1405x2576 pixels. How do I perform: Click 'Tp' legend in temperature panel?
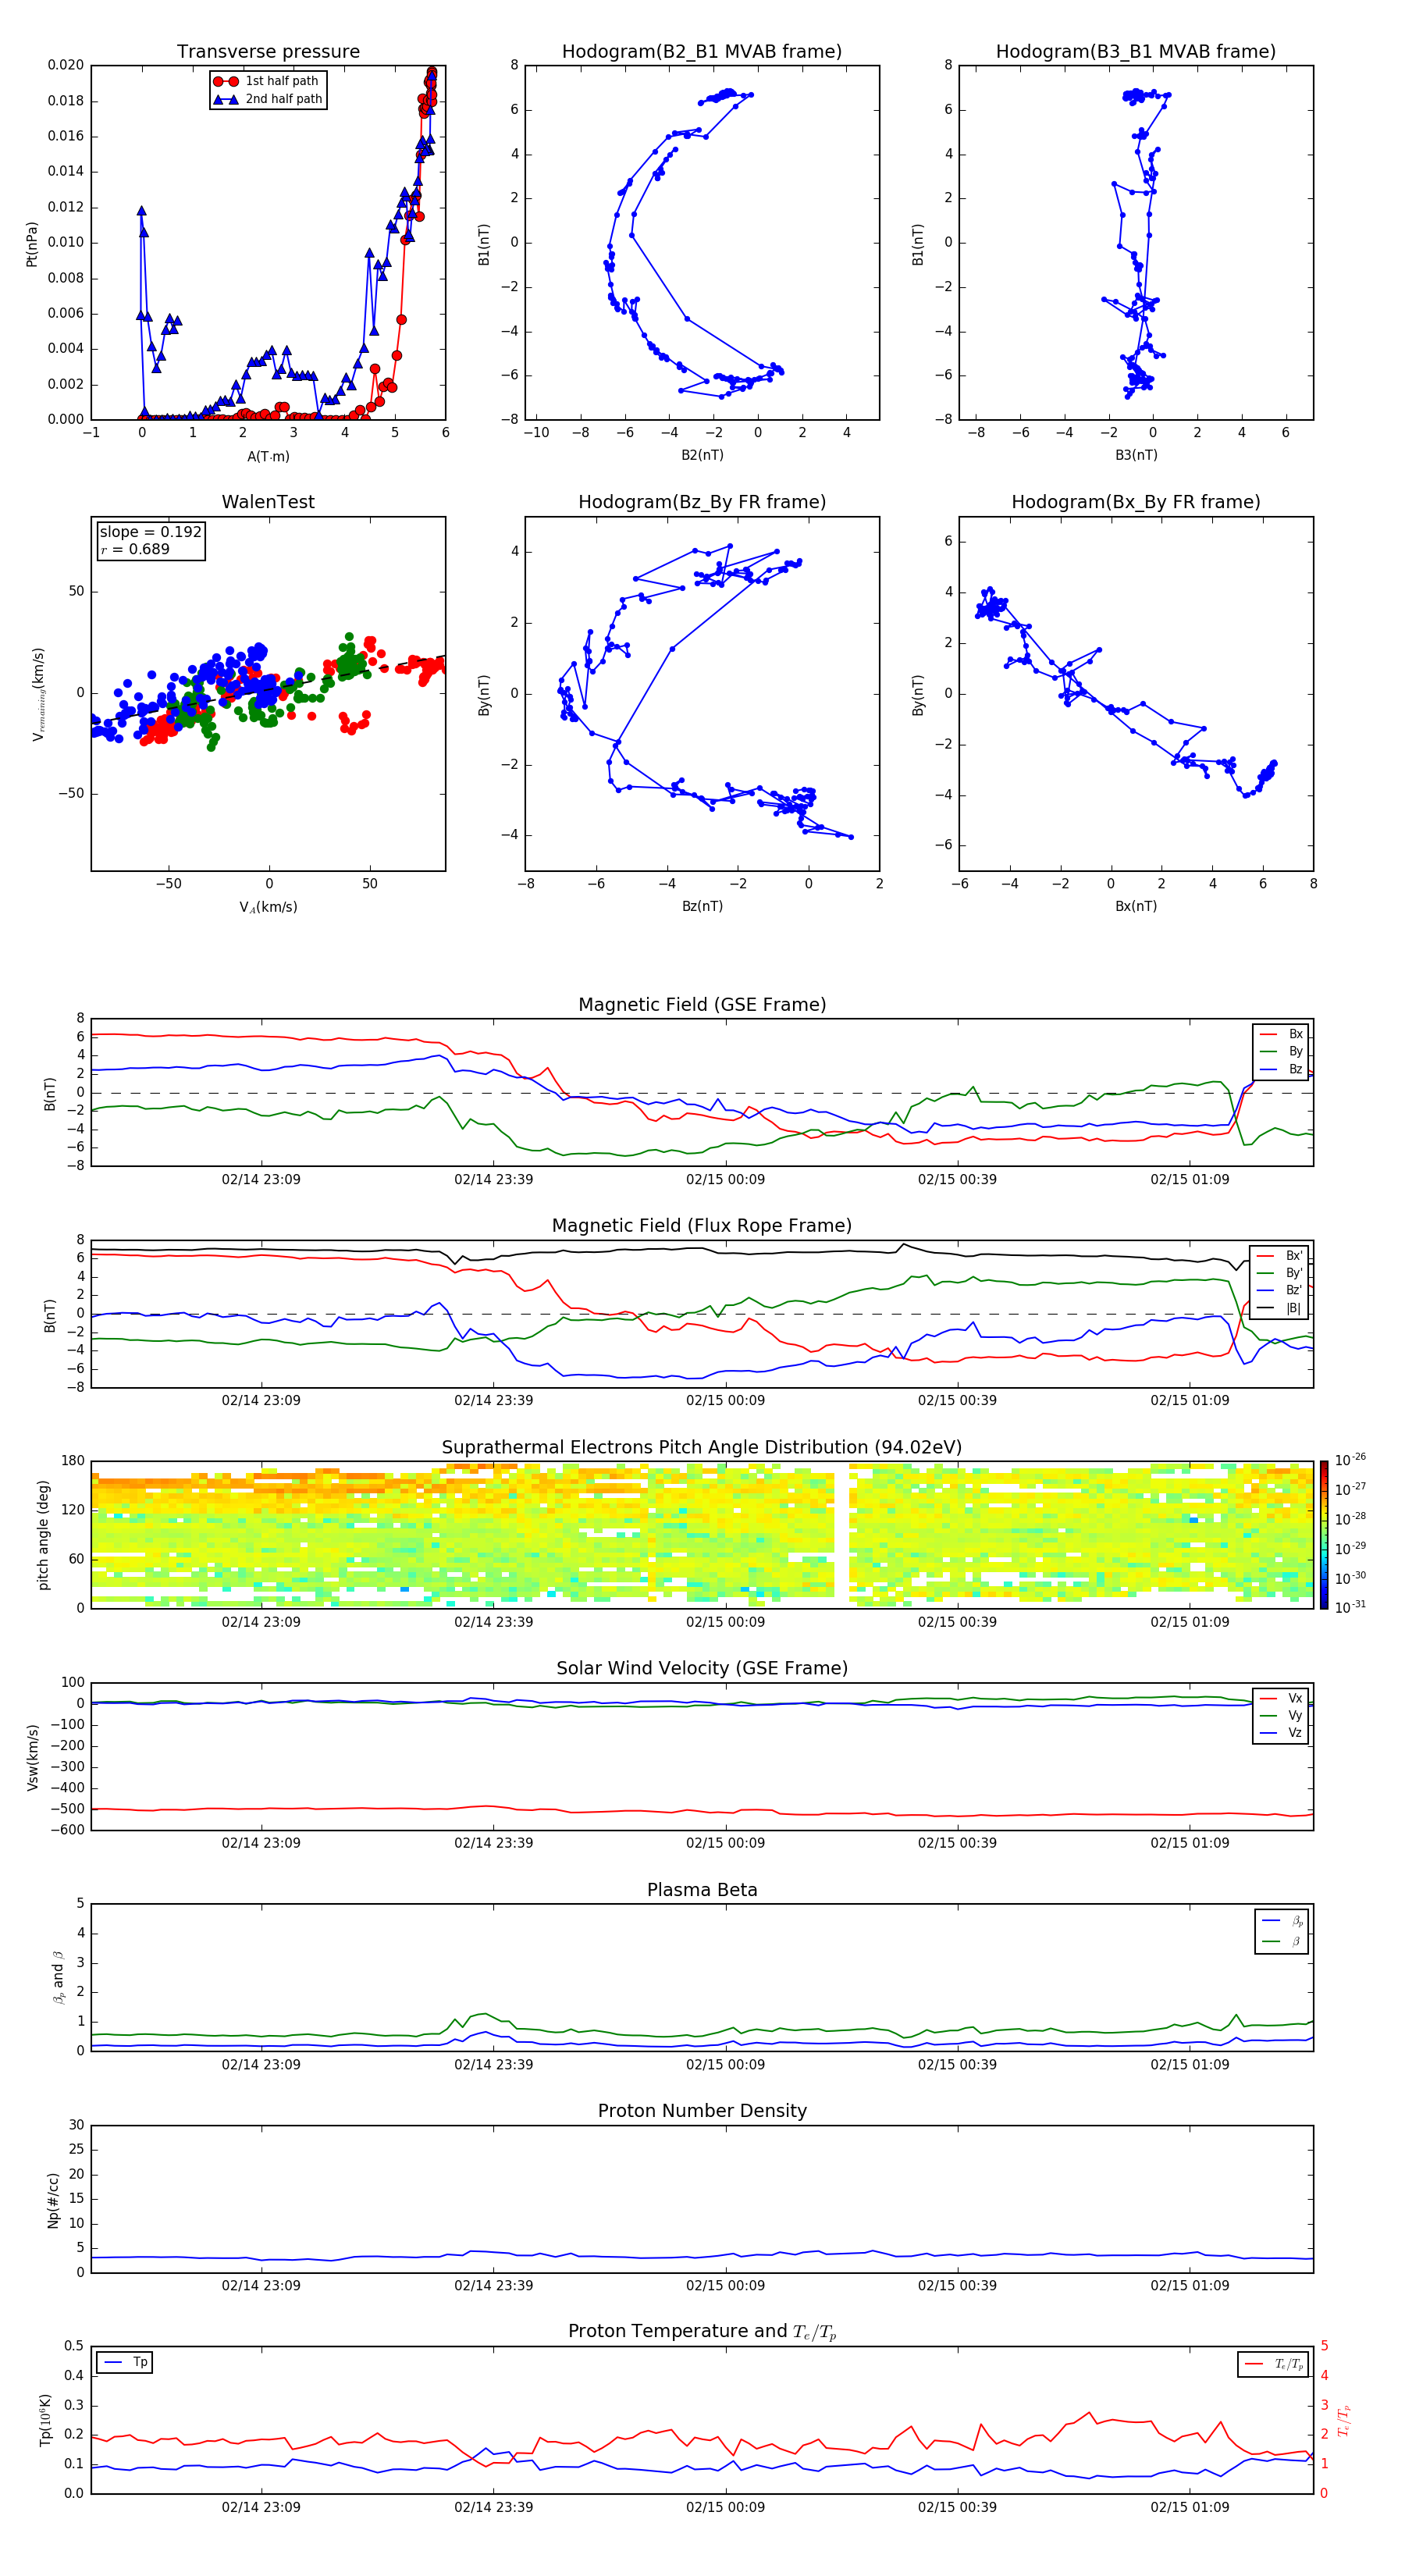[x=125, y=2363]
